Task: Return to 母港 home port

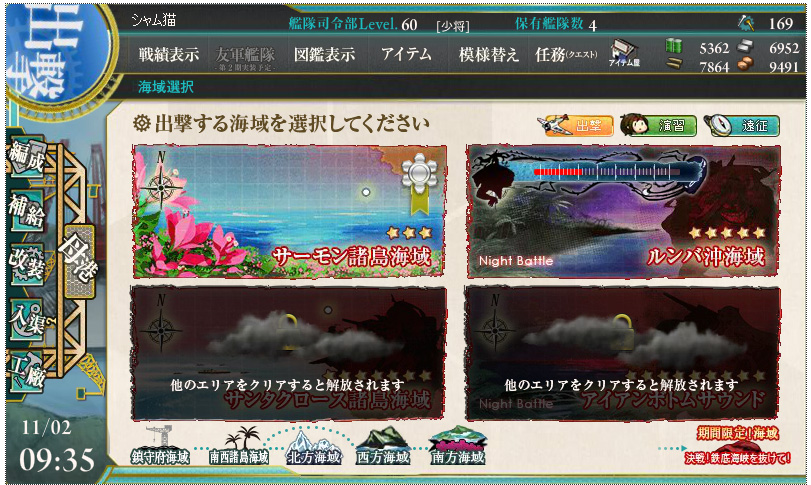Action: [78, 261]
